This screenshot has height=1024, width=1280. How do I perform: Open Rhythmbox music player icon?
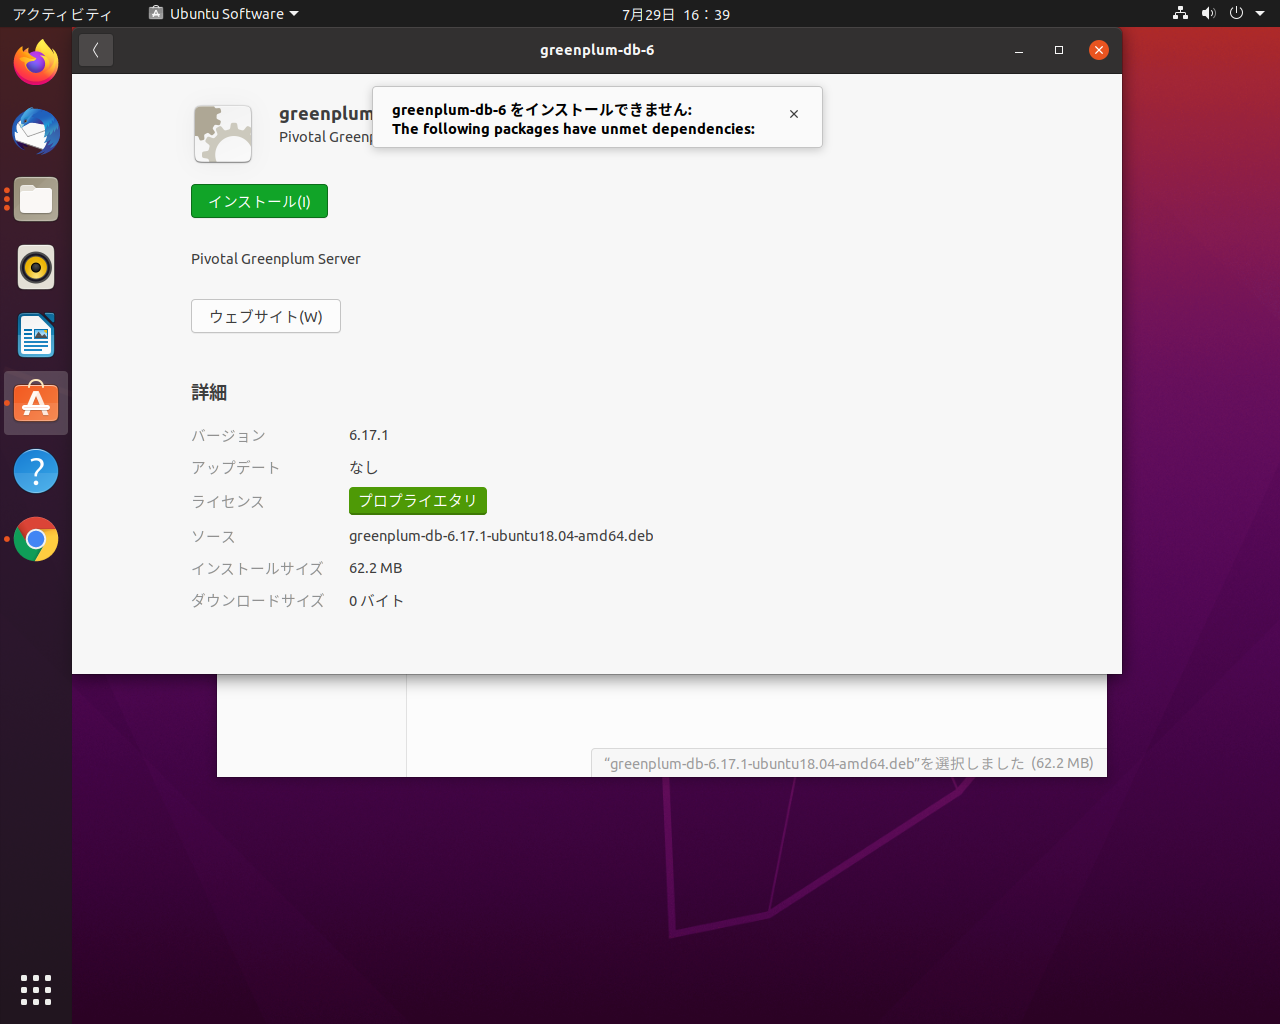(36, 267)
